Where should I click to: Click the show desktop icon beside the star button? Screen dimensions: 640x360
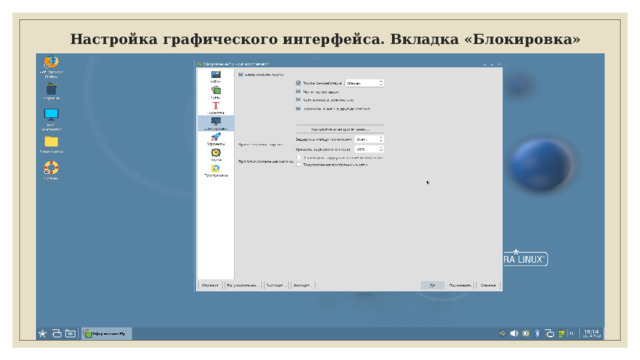[x=56, y=333]
